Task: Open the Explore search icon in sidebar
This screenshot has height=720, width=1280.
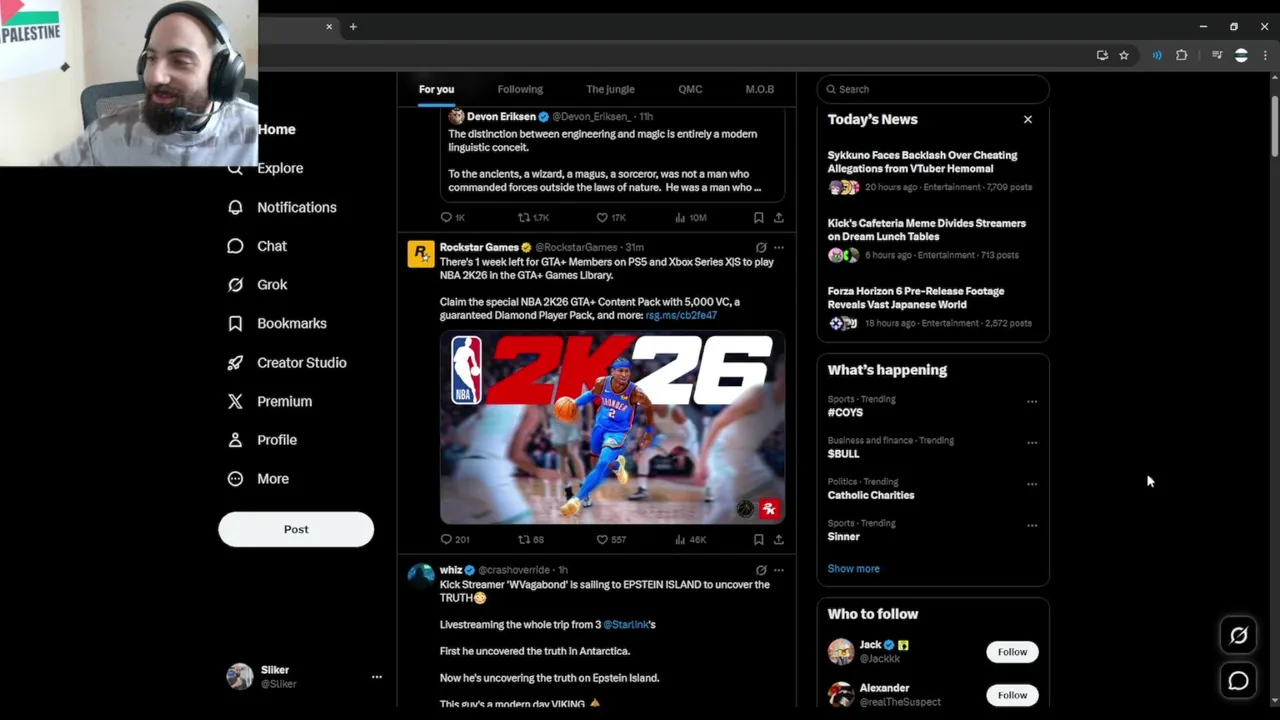Action: pos(235,168)
